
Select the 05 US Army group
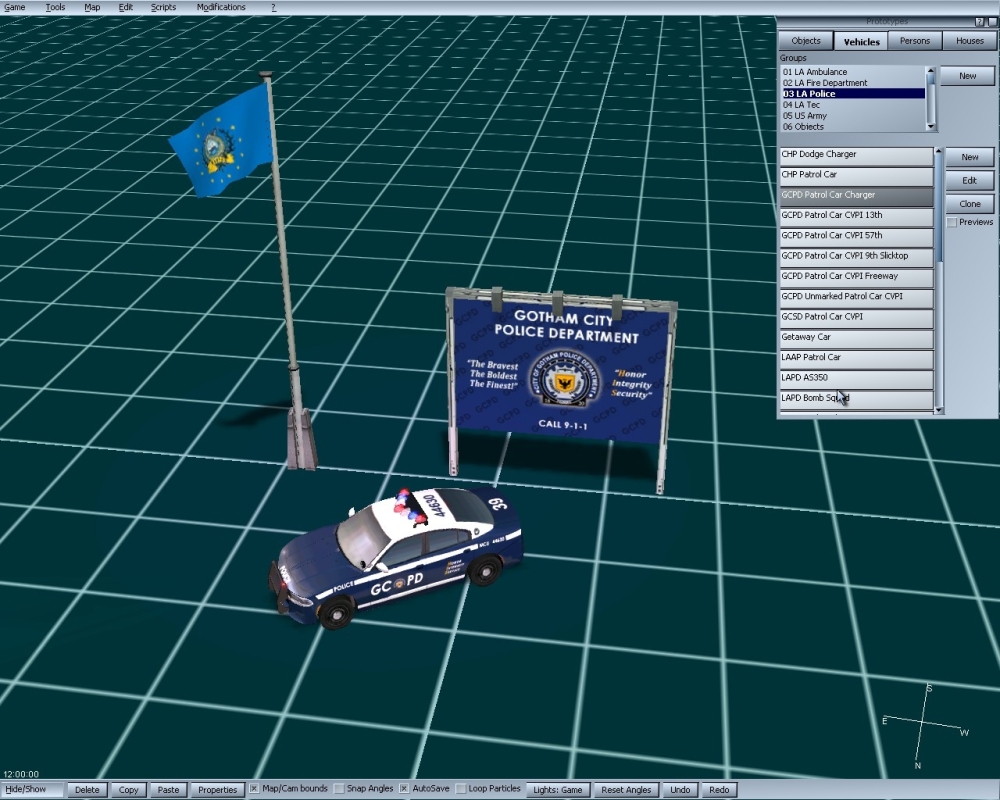(x=853, y=115)
